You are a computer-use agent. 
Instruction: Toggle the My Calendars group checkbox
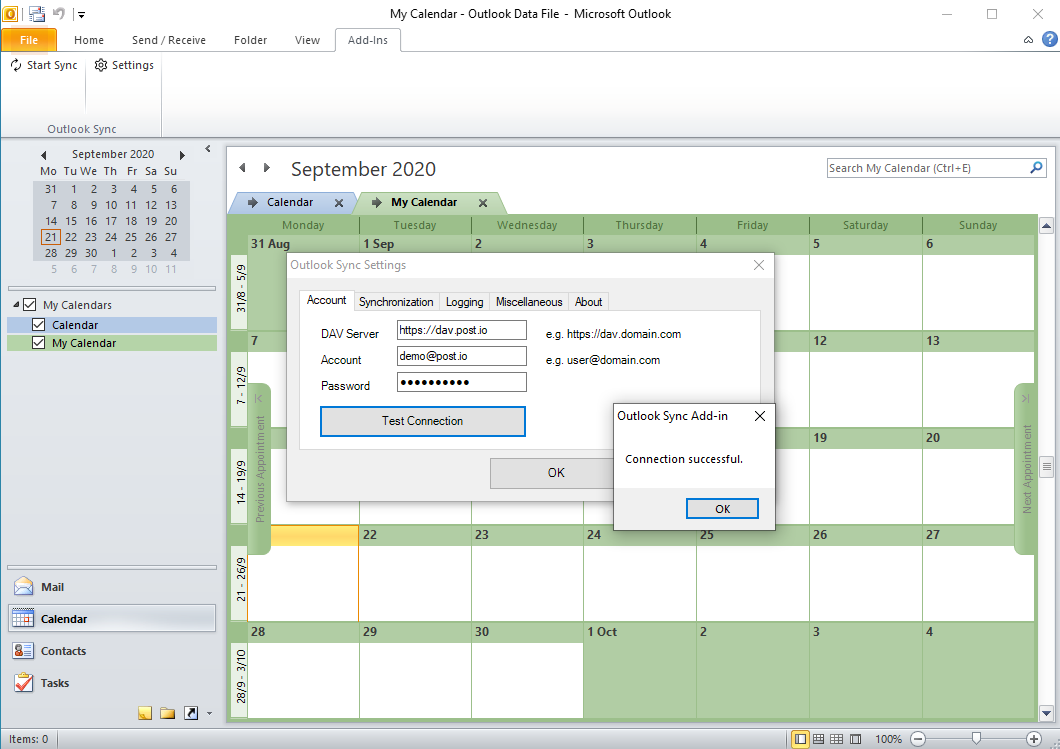(30, 305)
